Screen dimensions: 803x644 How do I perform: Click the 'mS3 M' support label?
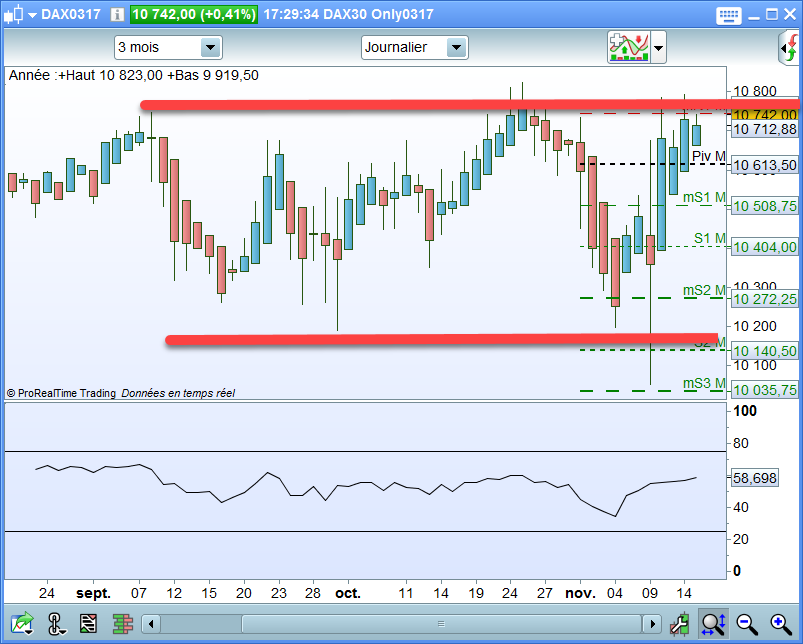click(704, 383)
